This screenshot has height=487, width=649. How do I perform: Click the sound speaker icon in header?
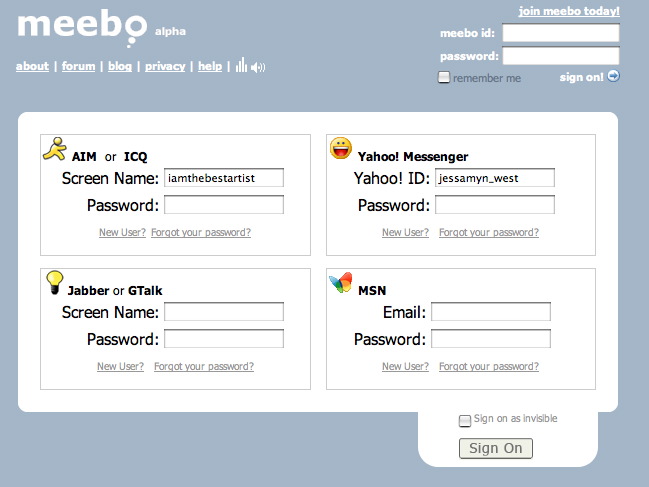pyautogui.click(x=258, y=67)
